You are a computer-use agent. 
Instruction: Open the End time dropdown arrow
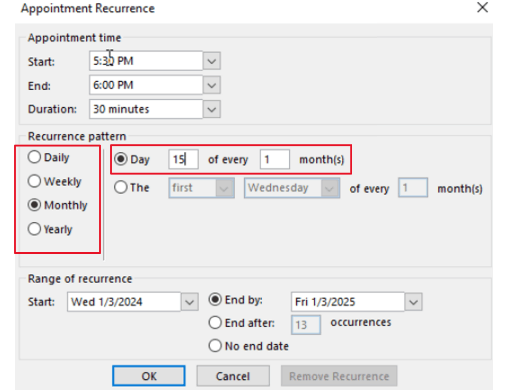pos(212,85)
